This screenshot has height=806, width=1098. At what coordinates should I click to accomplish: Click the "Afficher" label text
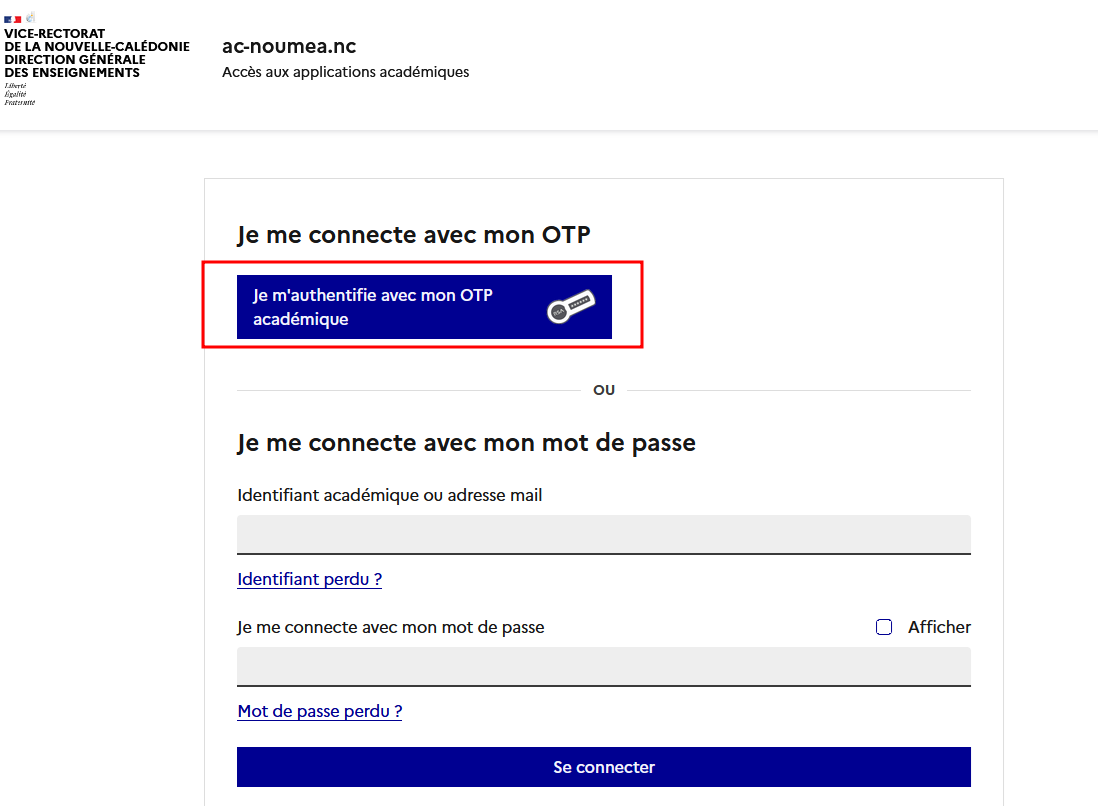939,628
